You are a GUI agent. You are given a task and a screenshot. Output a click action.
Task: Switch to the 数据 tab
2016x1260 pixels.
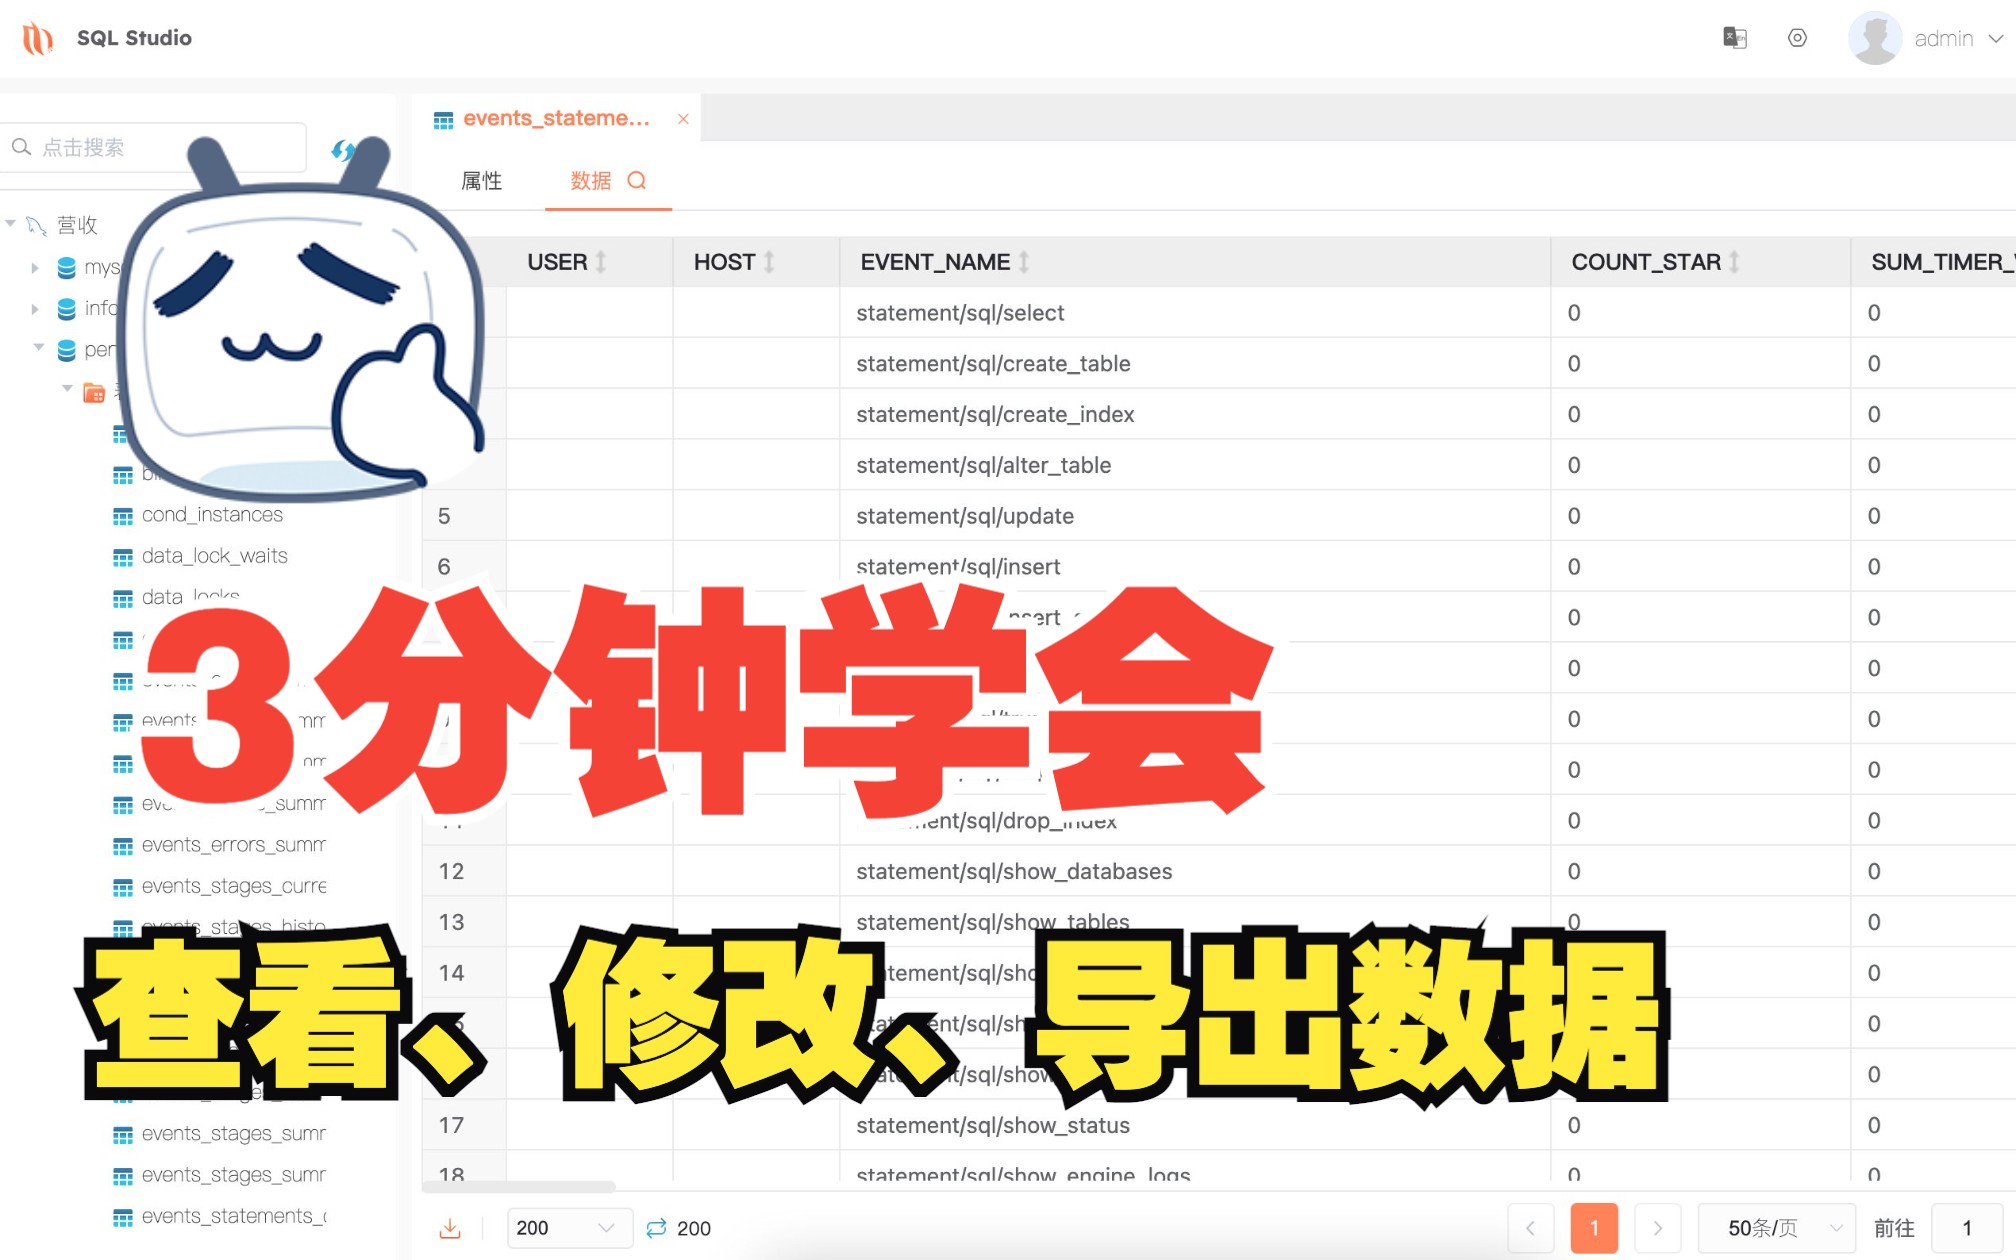point(589,180)
